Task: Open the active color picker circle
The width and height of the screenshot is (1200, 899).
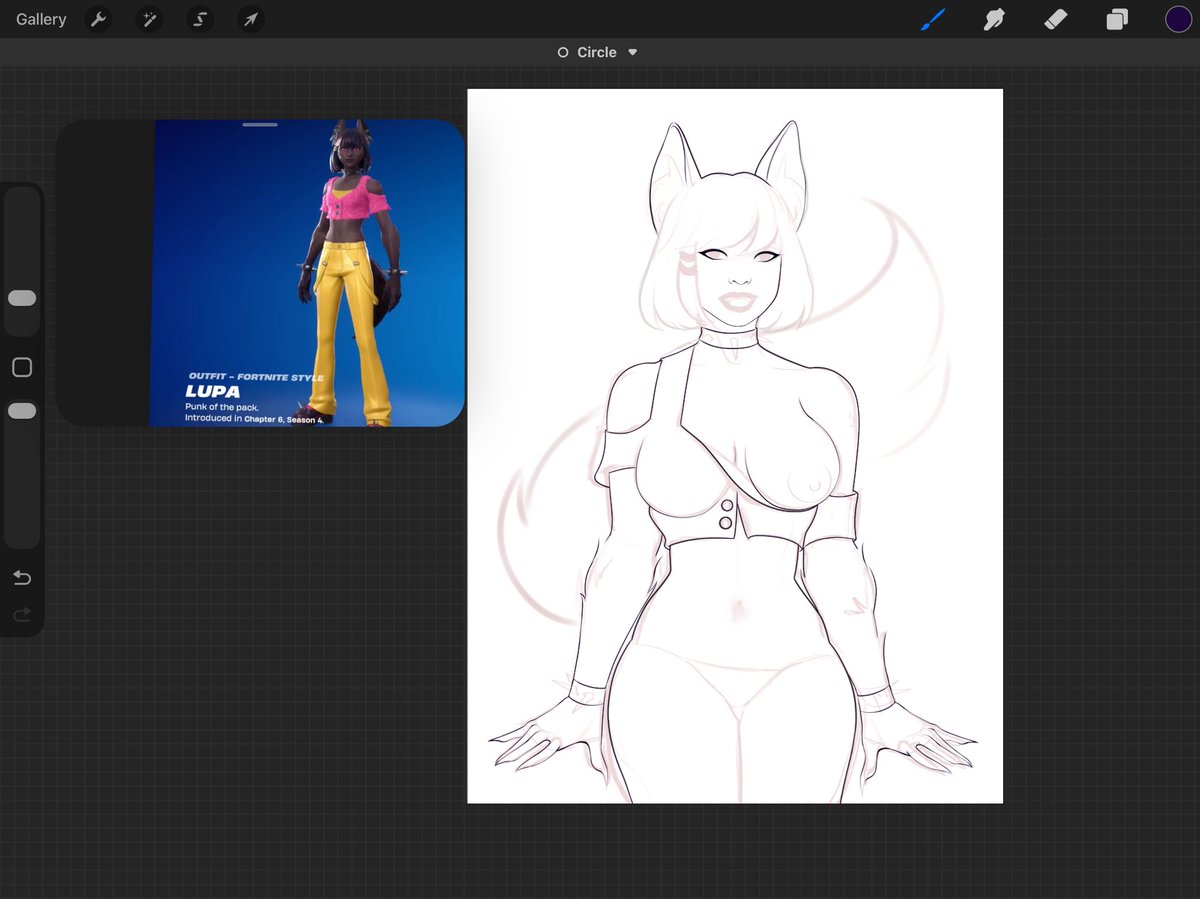Action: (x=1178, y=19)
